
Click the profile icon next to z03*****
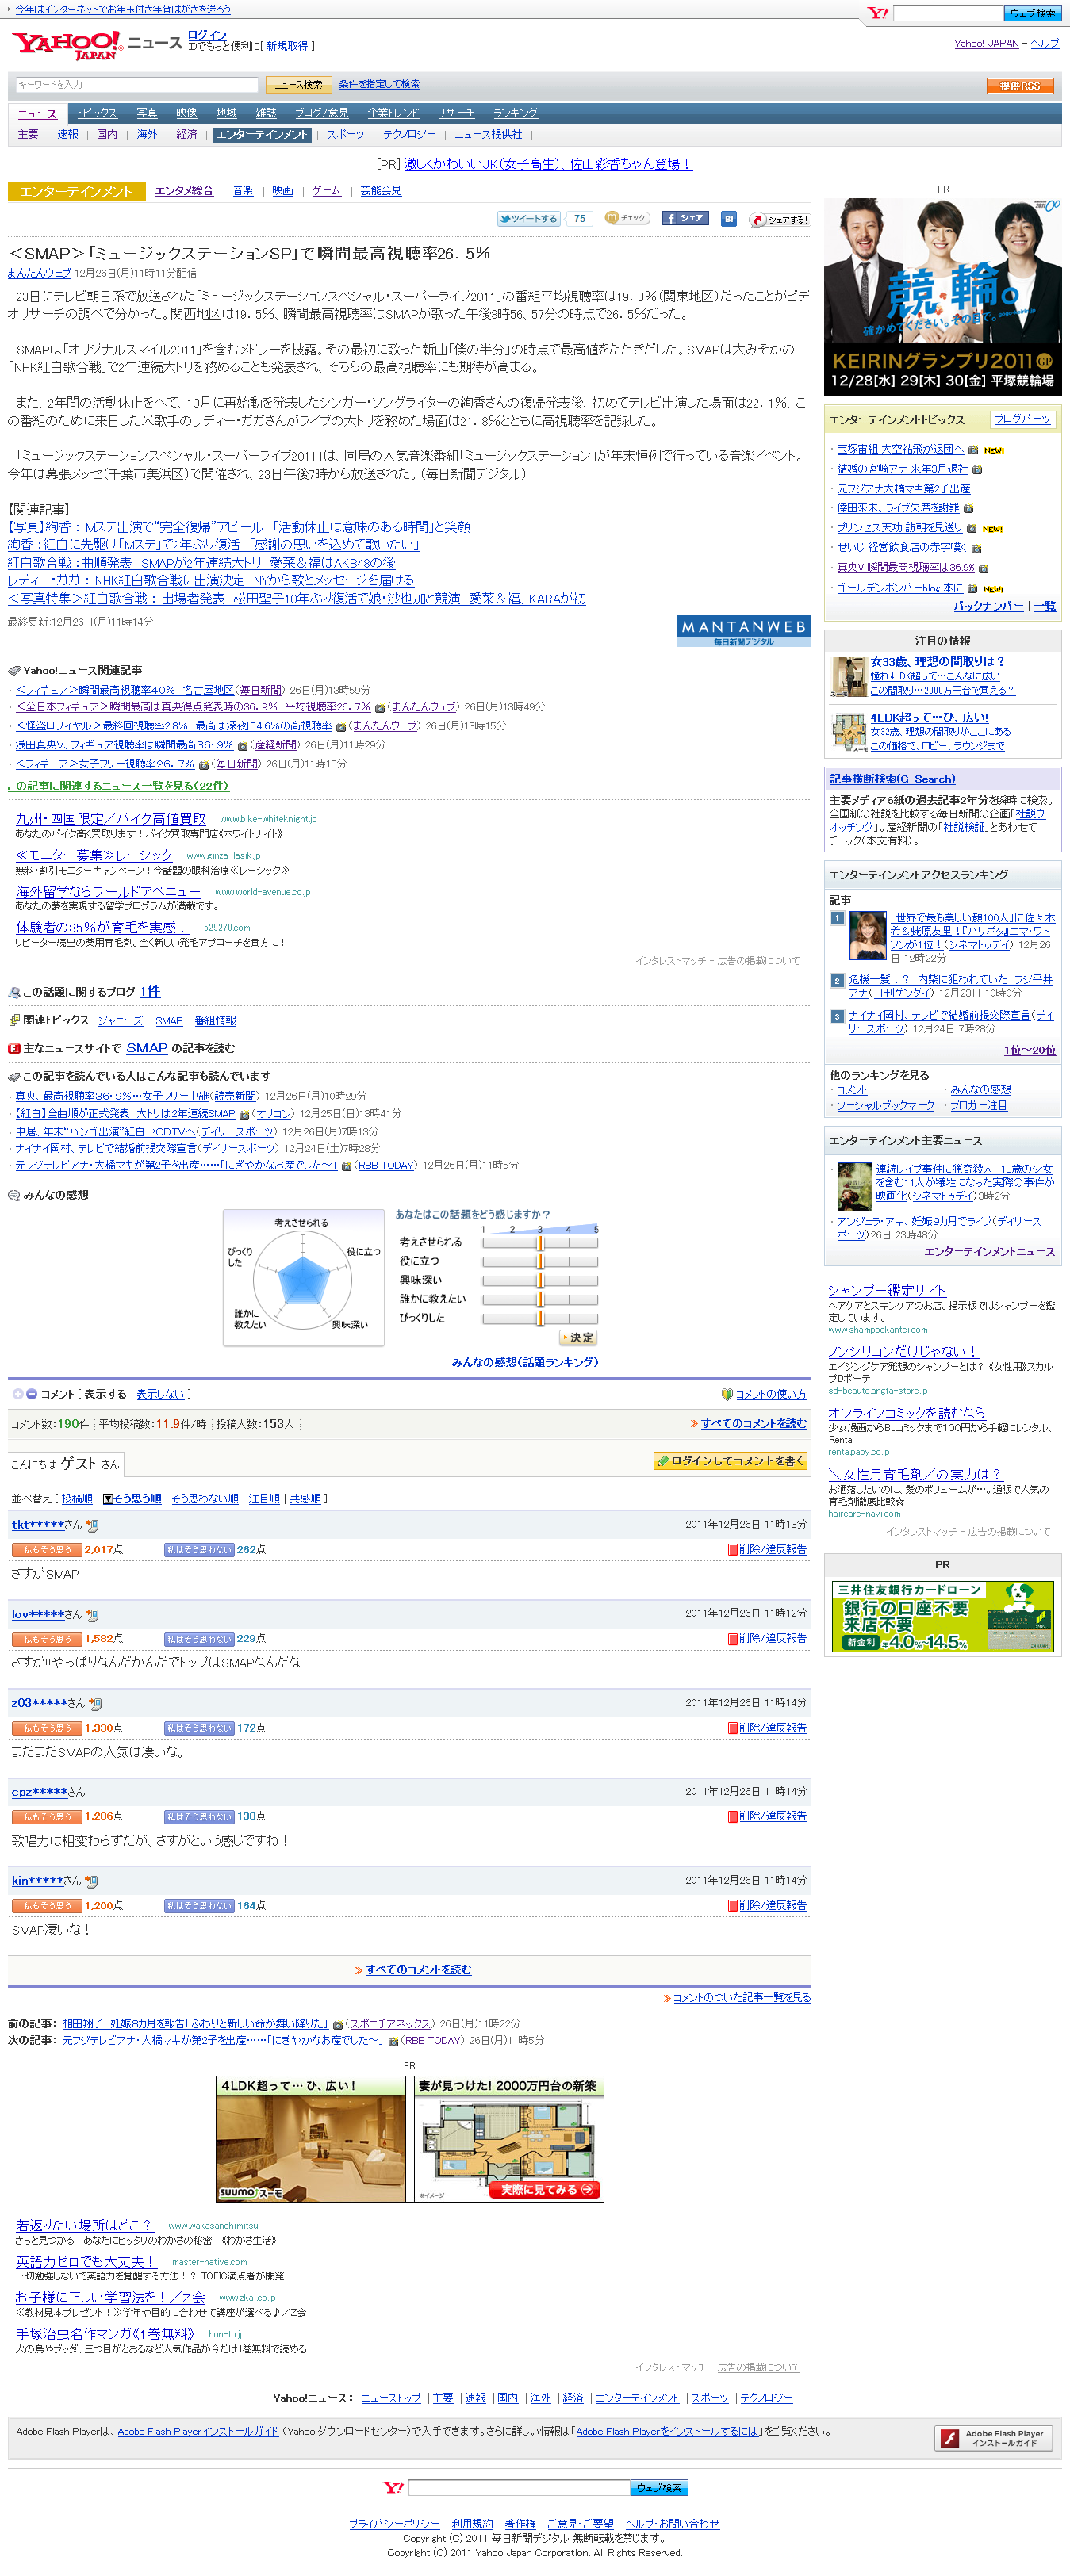pyautogui.click(x=94, y=1703)
